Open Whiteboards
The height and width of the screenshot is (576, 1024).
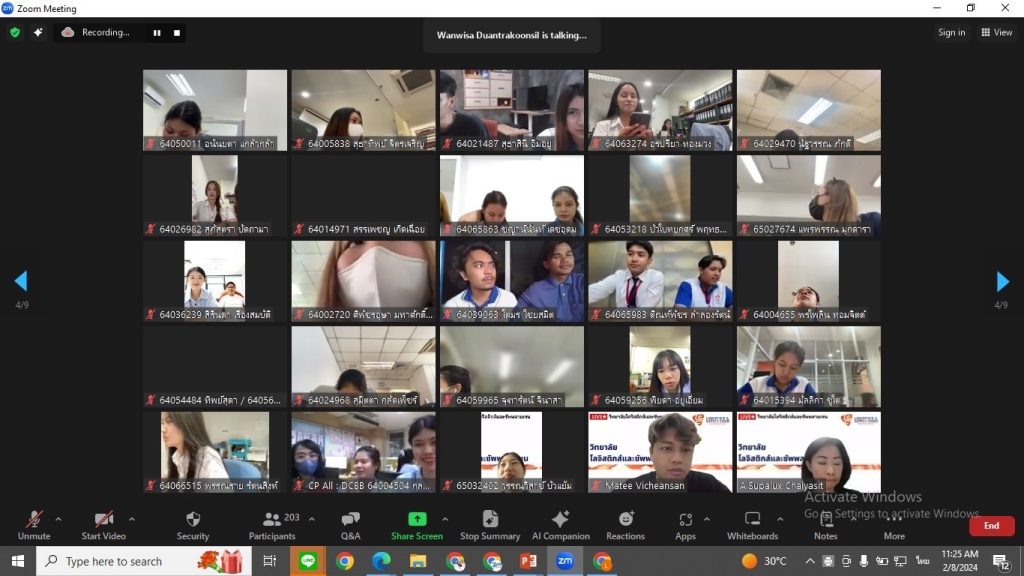click(752, 526)
